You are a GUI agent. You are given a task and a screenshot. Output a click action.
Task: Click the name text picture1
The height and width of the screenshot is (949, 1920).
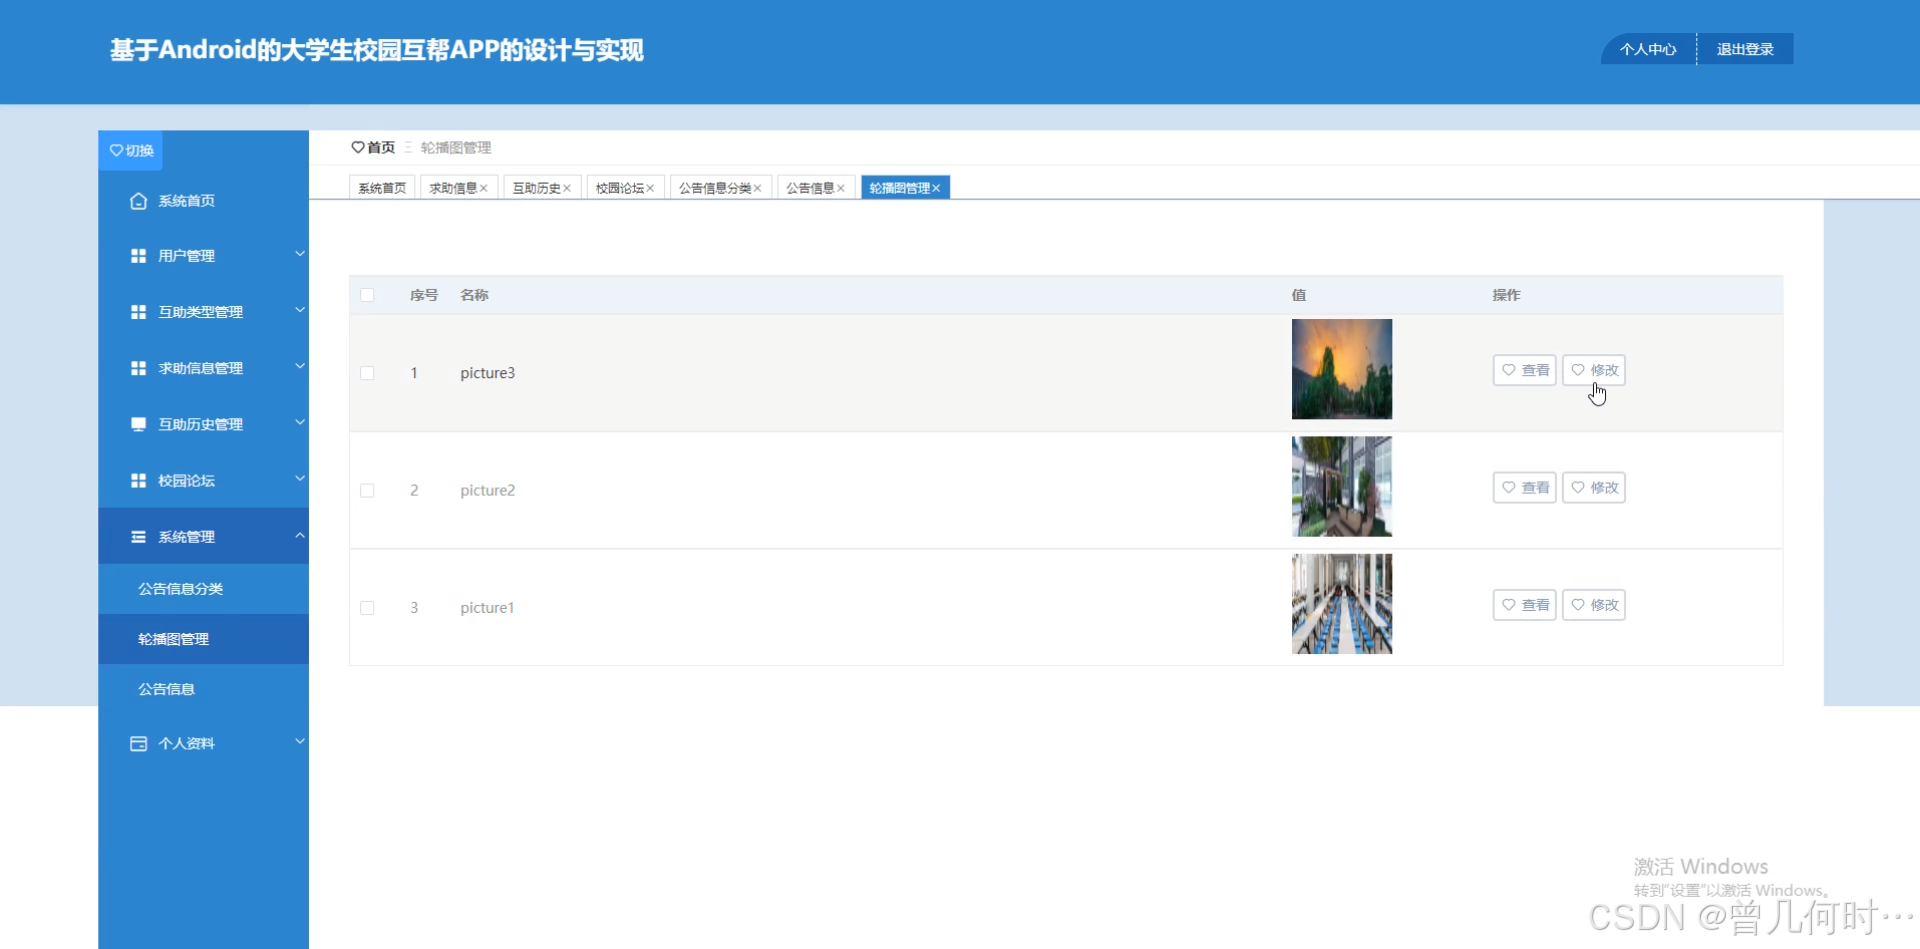[487, 608]
